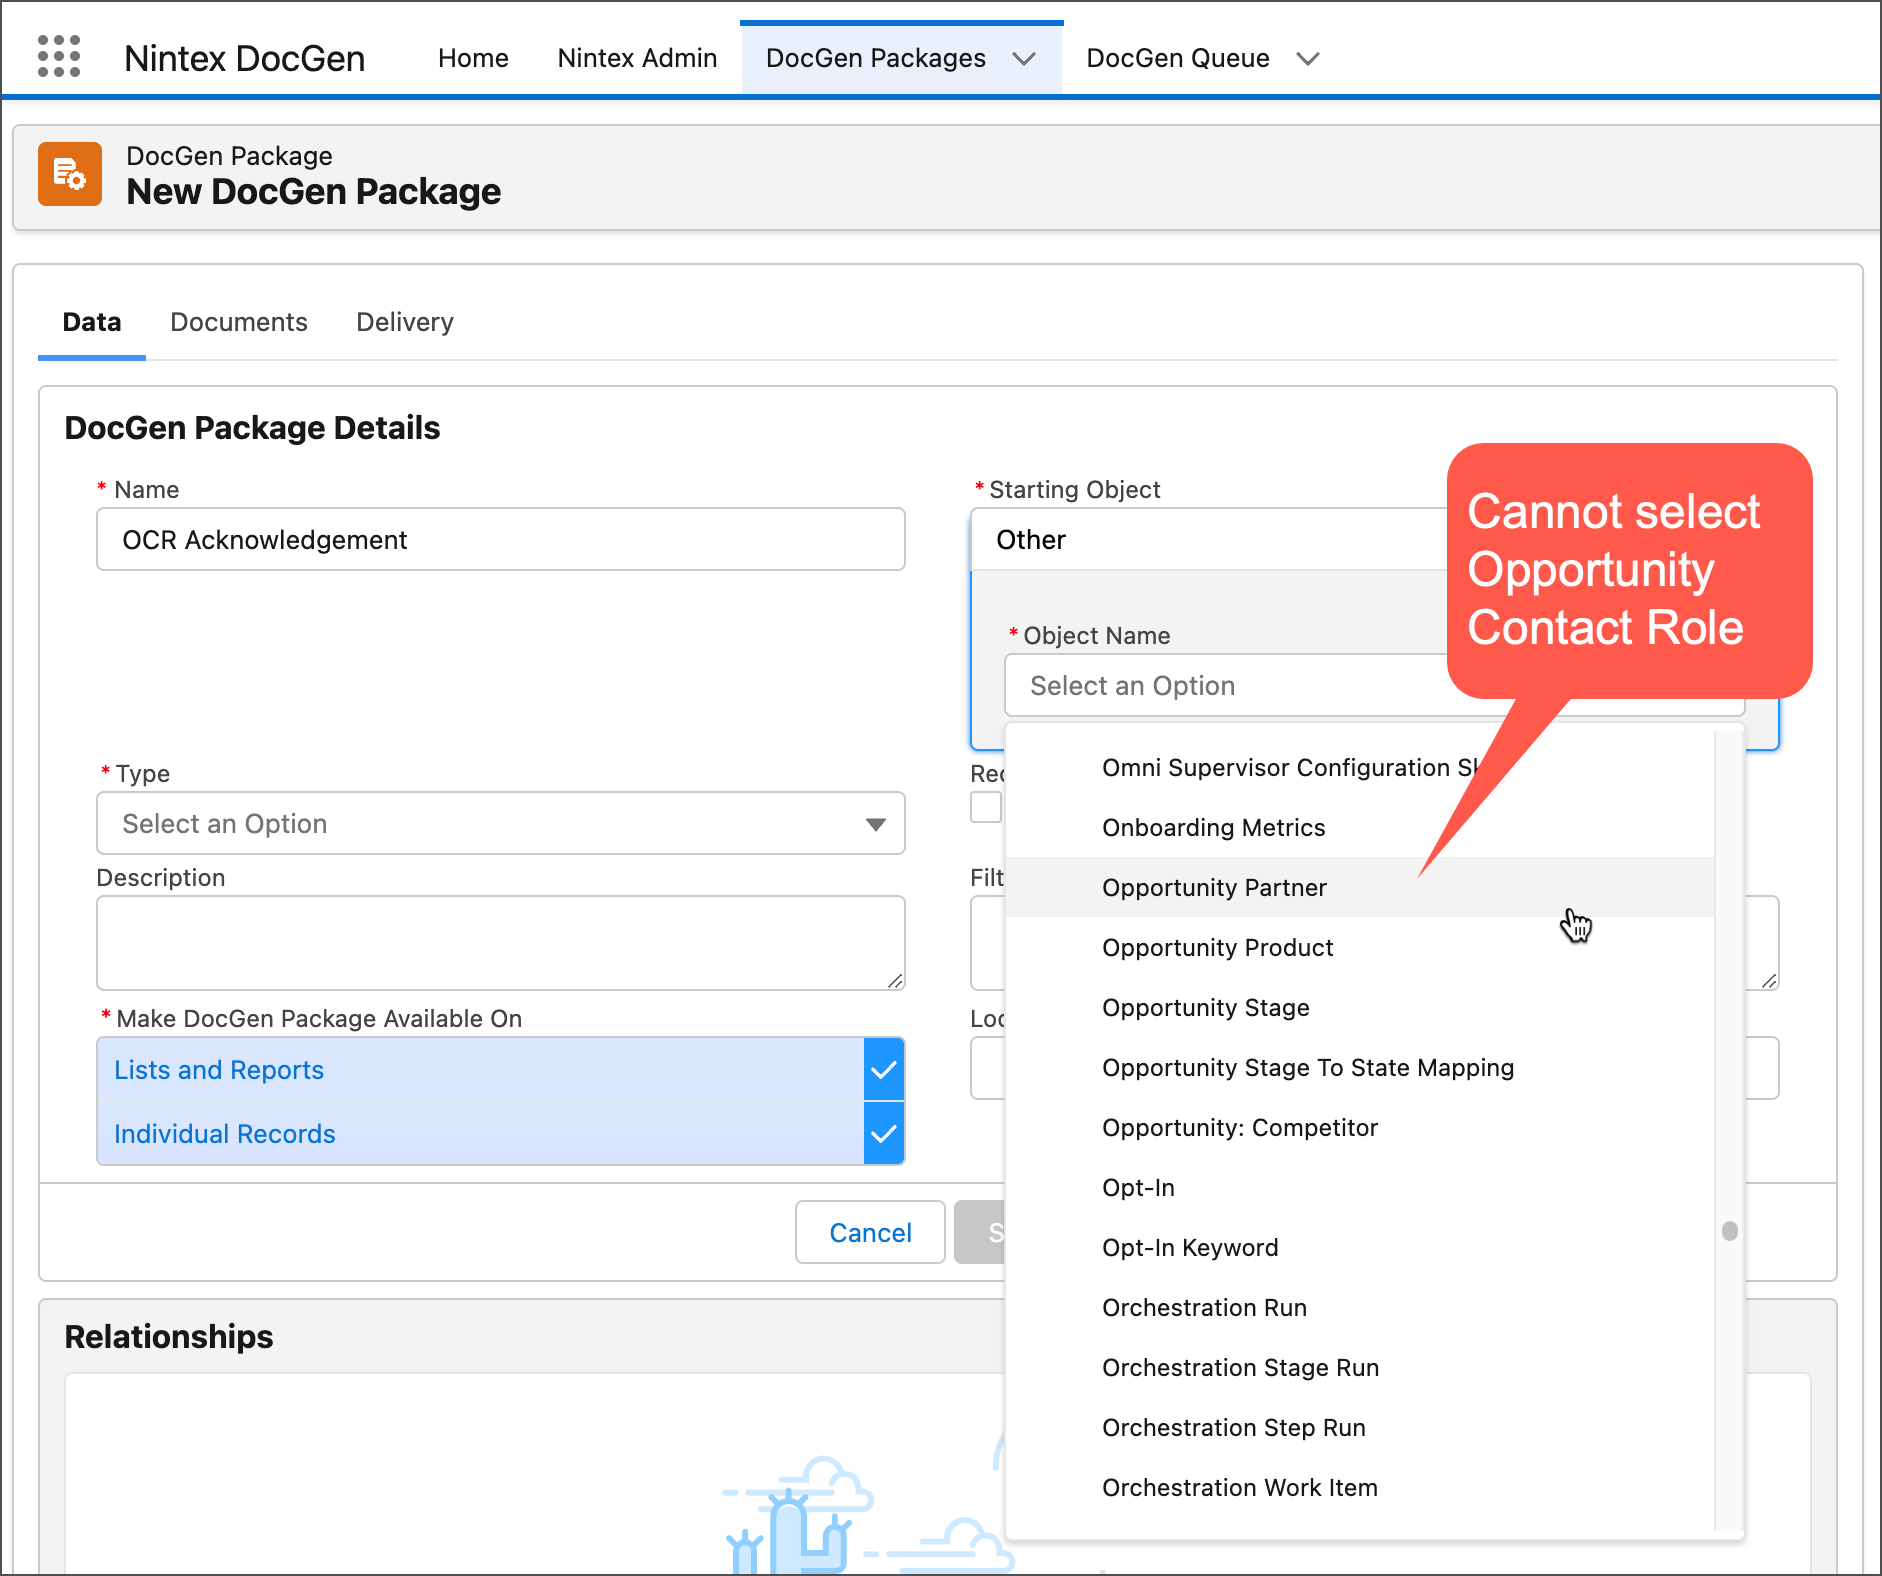Toggle the Lists and Reports checkmark

(x=884, y=1069)
